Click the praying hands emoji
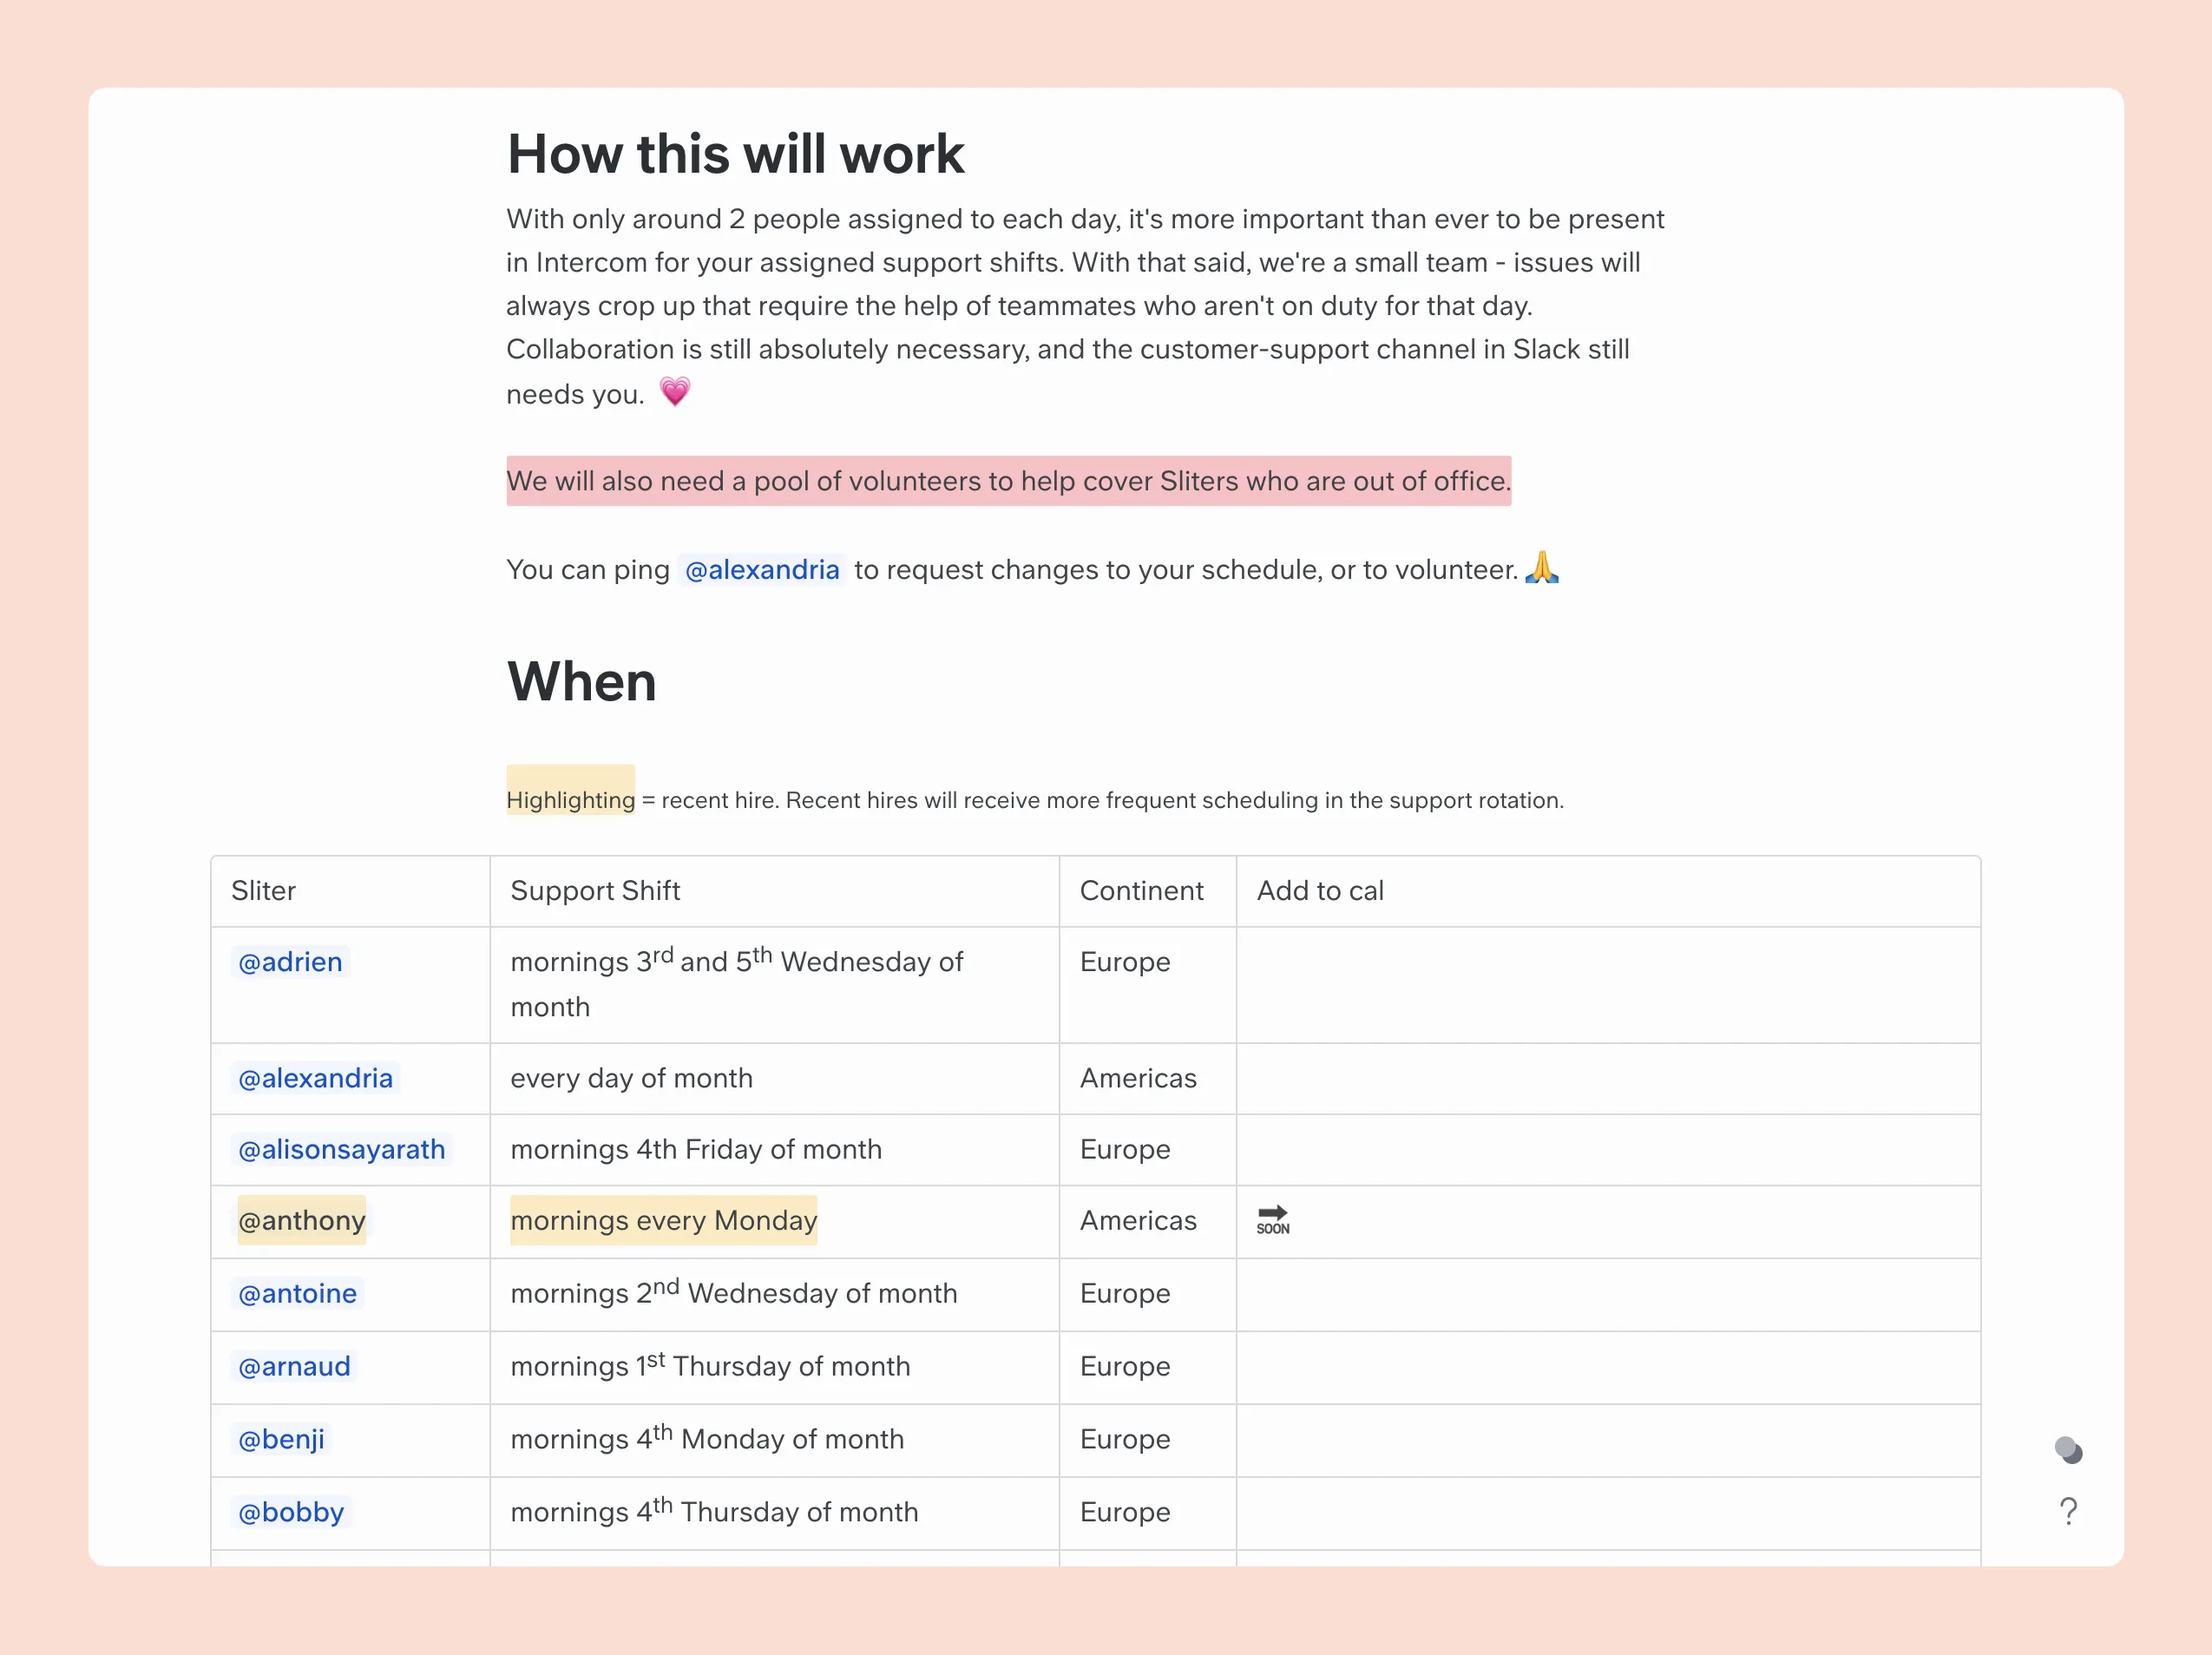Image resolution: width=2212 pixels, height=1655 pixels. [1541, 568]
